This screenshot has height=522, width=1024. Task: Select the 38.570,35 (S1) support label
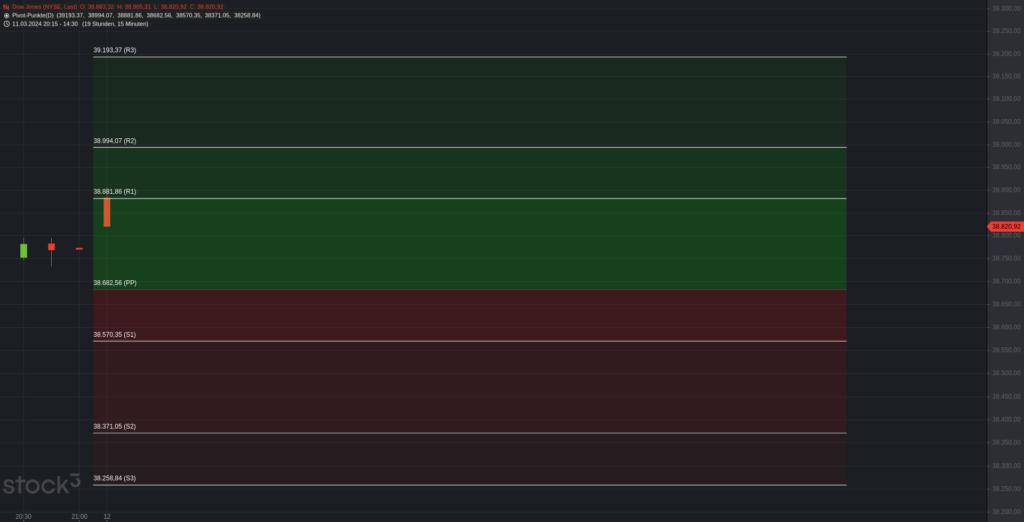(x=115, y=334)
